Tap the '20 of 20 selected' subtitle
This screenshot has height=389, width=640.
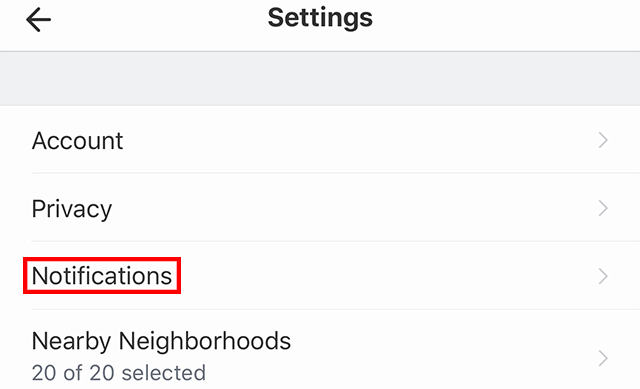(118, 373)
